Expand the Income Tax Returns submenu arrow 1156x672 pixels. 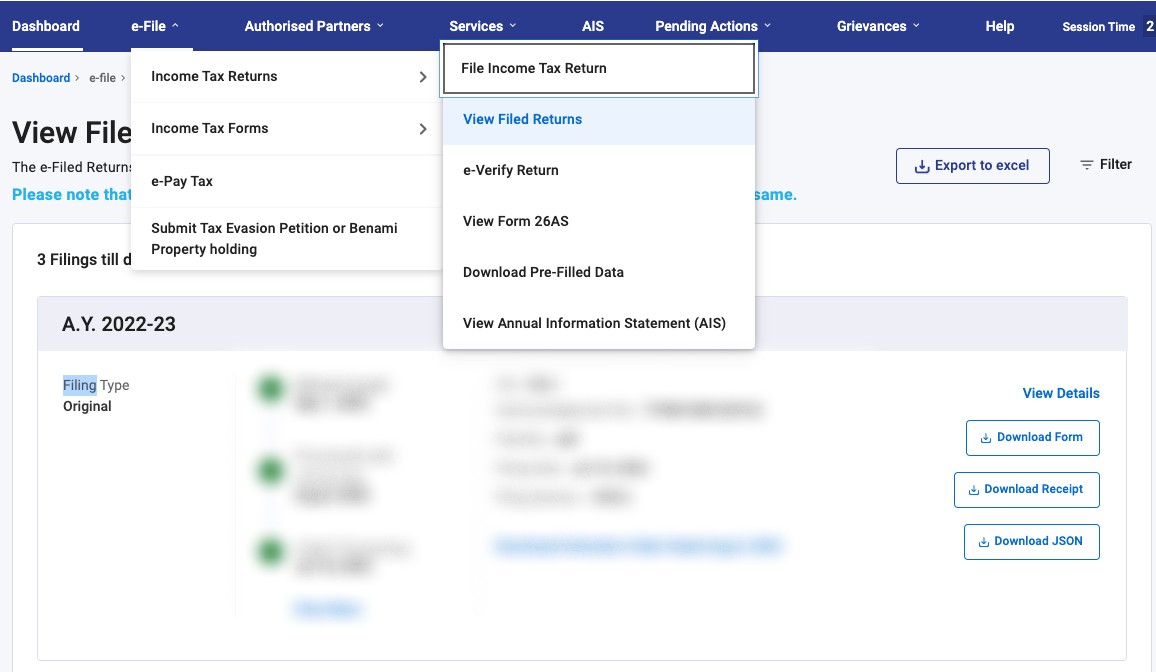point(421,76)
